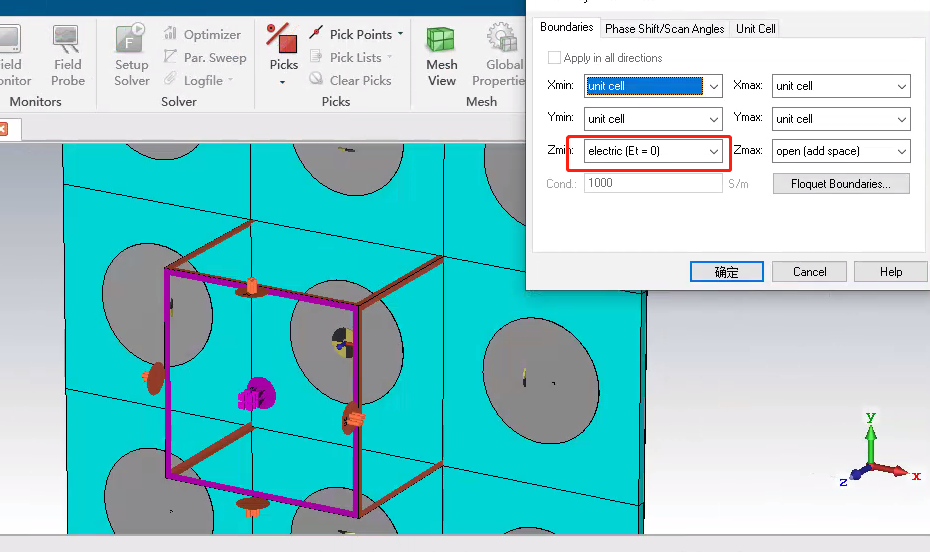Click the Help button
This screenshot has height=552, width=930.
pos(891,272)
